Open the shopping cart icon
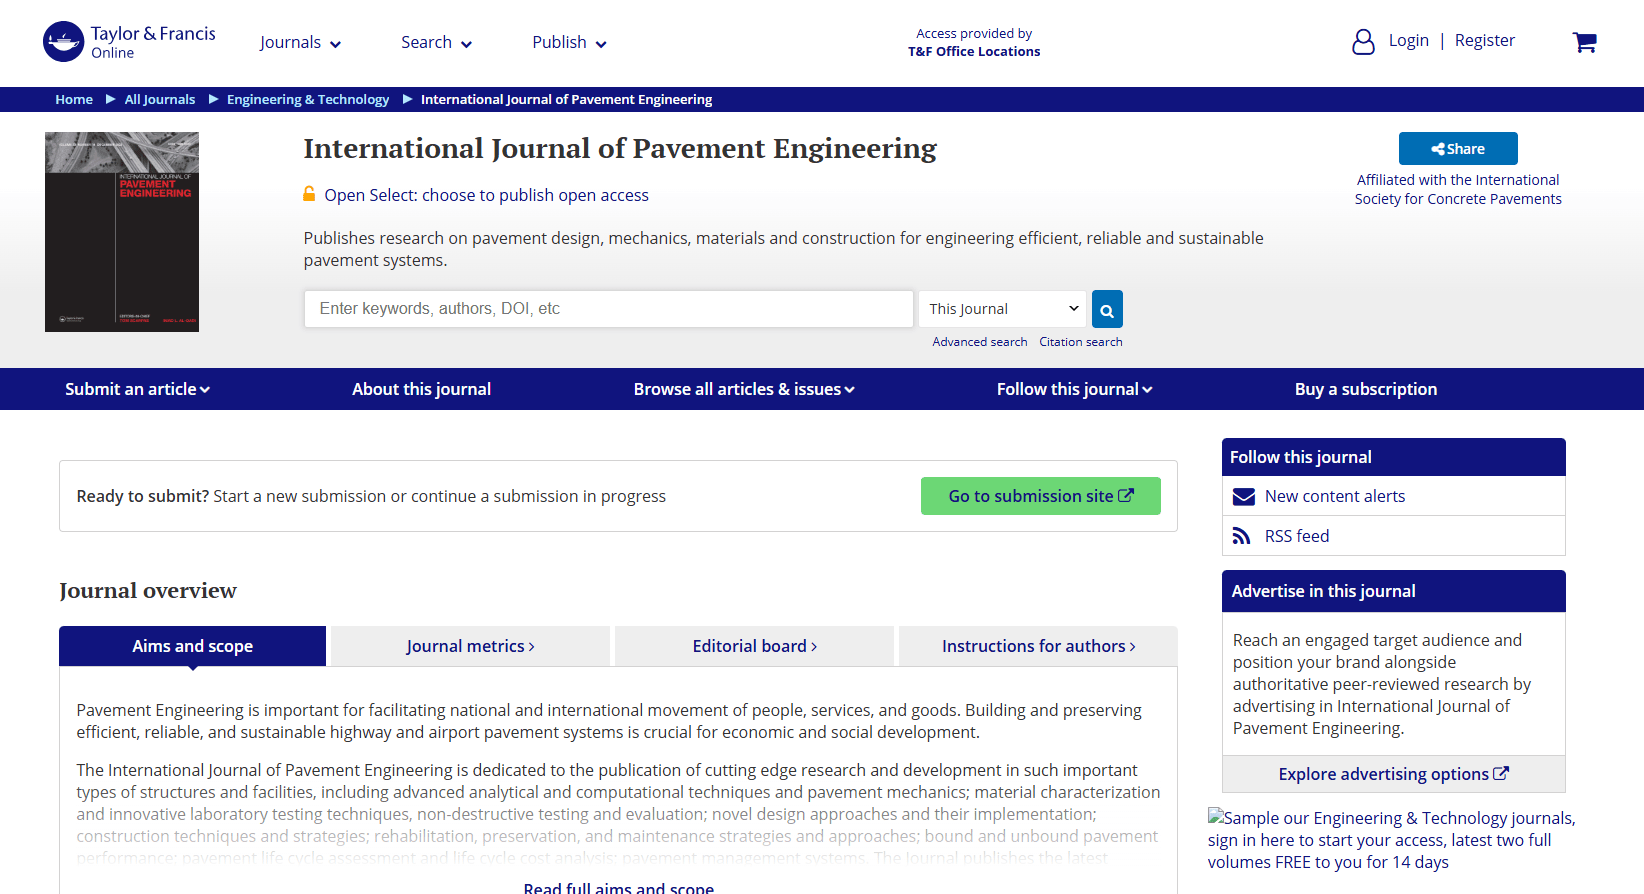 1584,42
